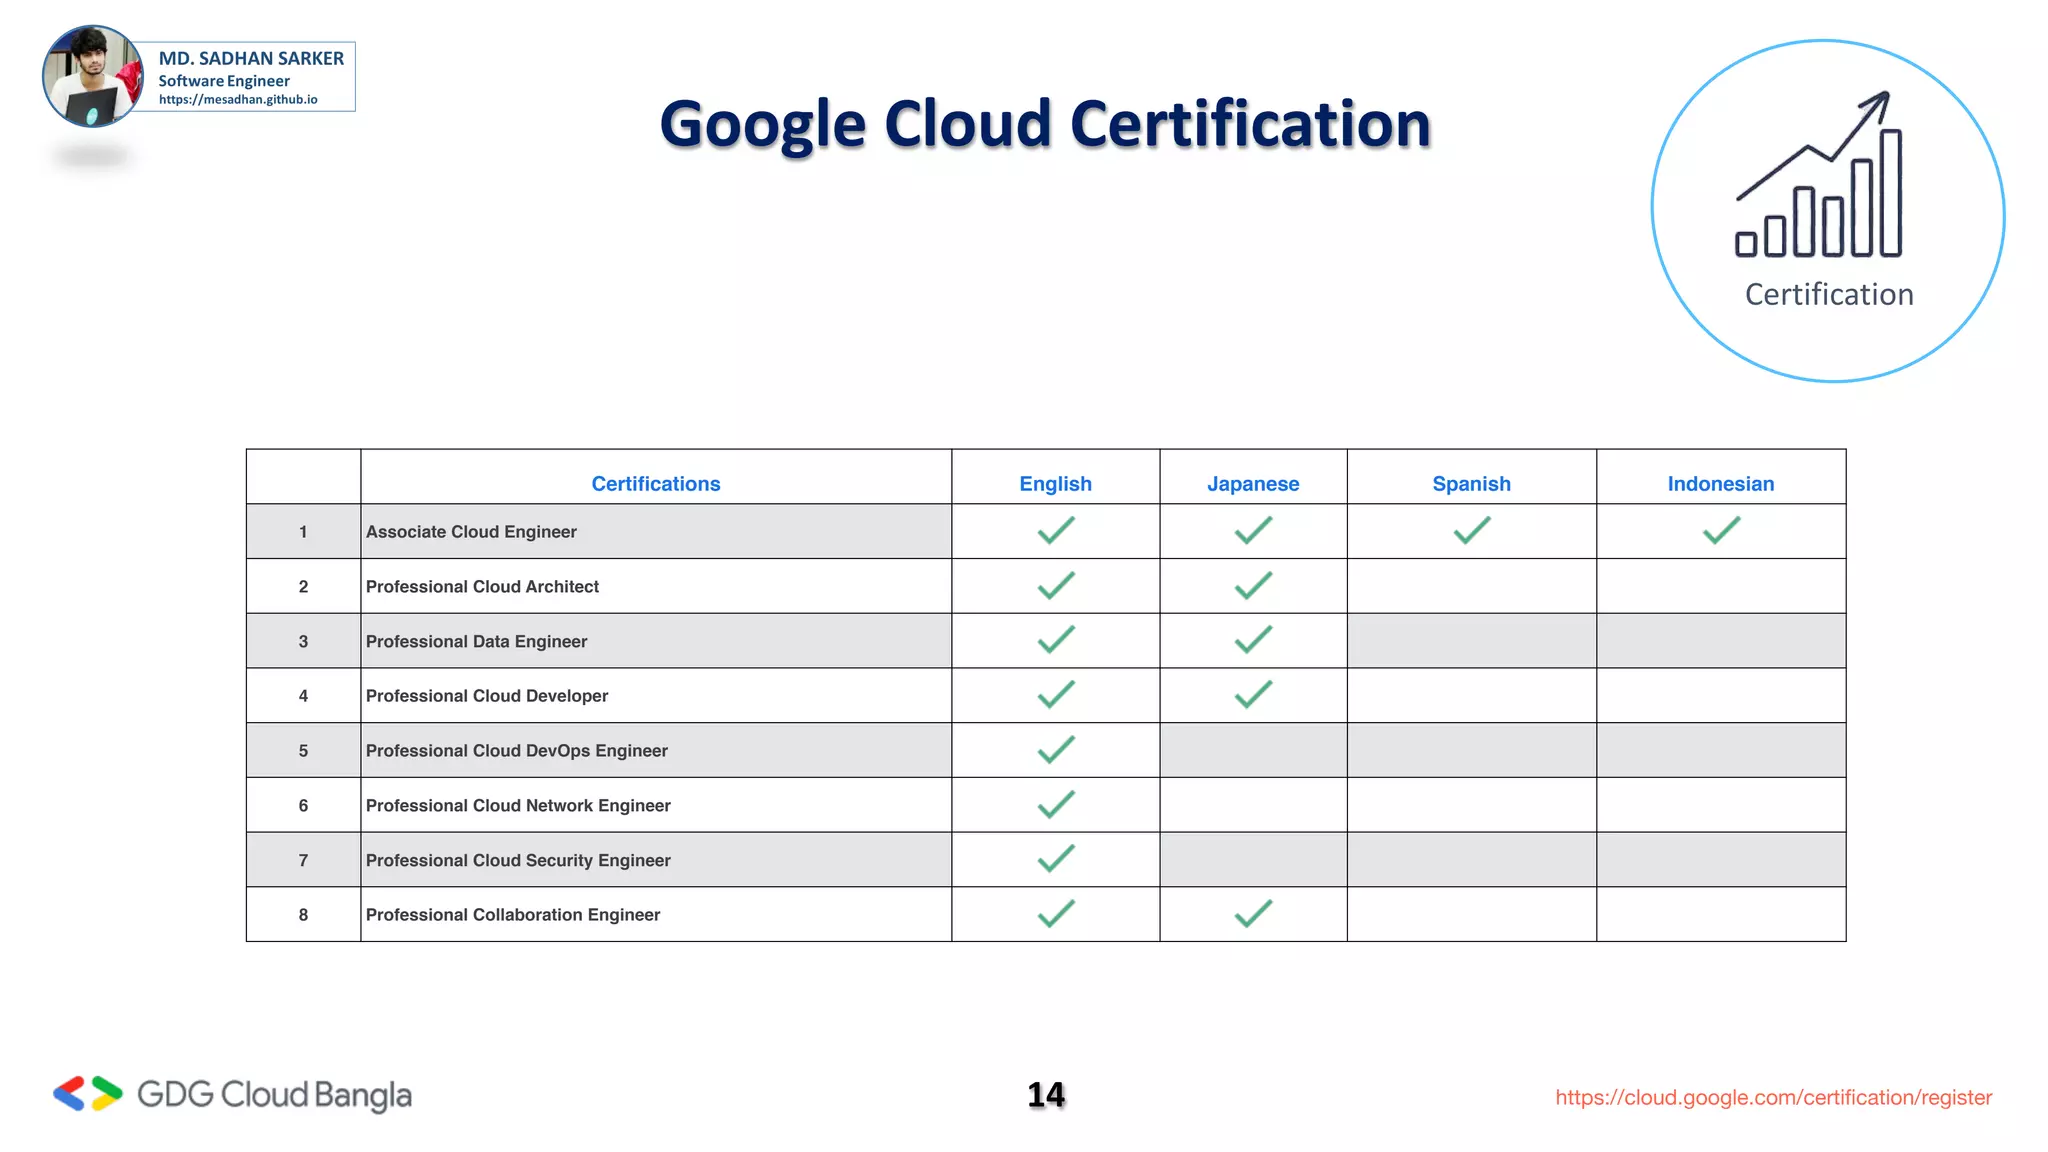Select the Professional Cloud Network Engineer label
The image size is (2048, 1152).
click(518, 806)
